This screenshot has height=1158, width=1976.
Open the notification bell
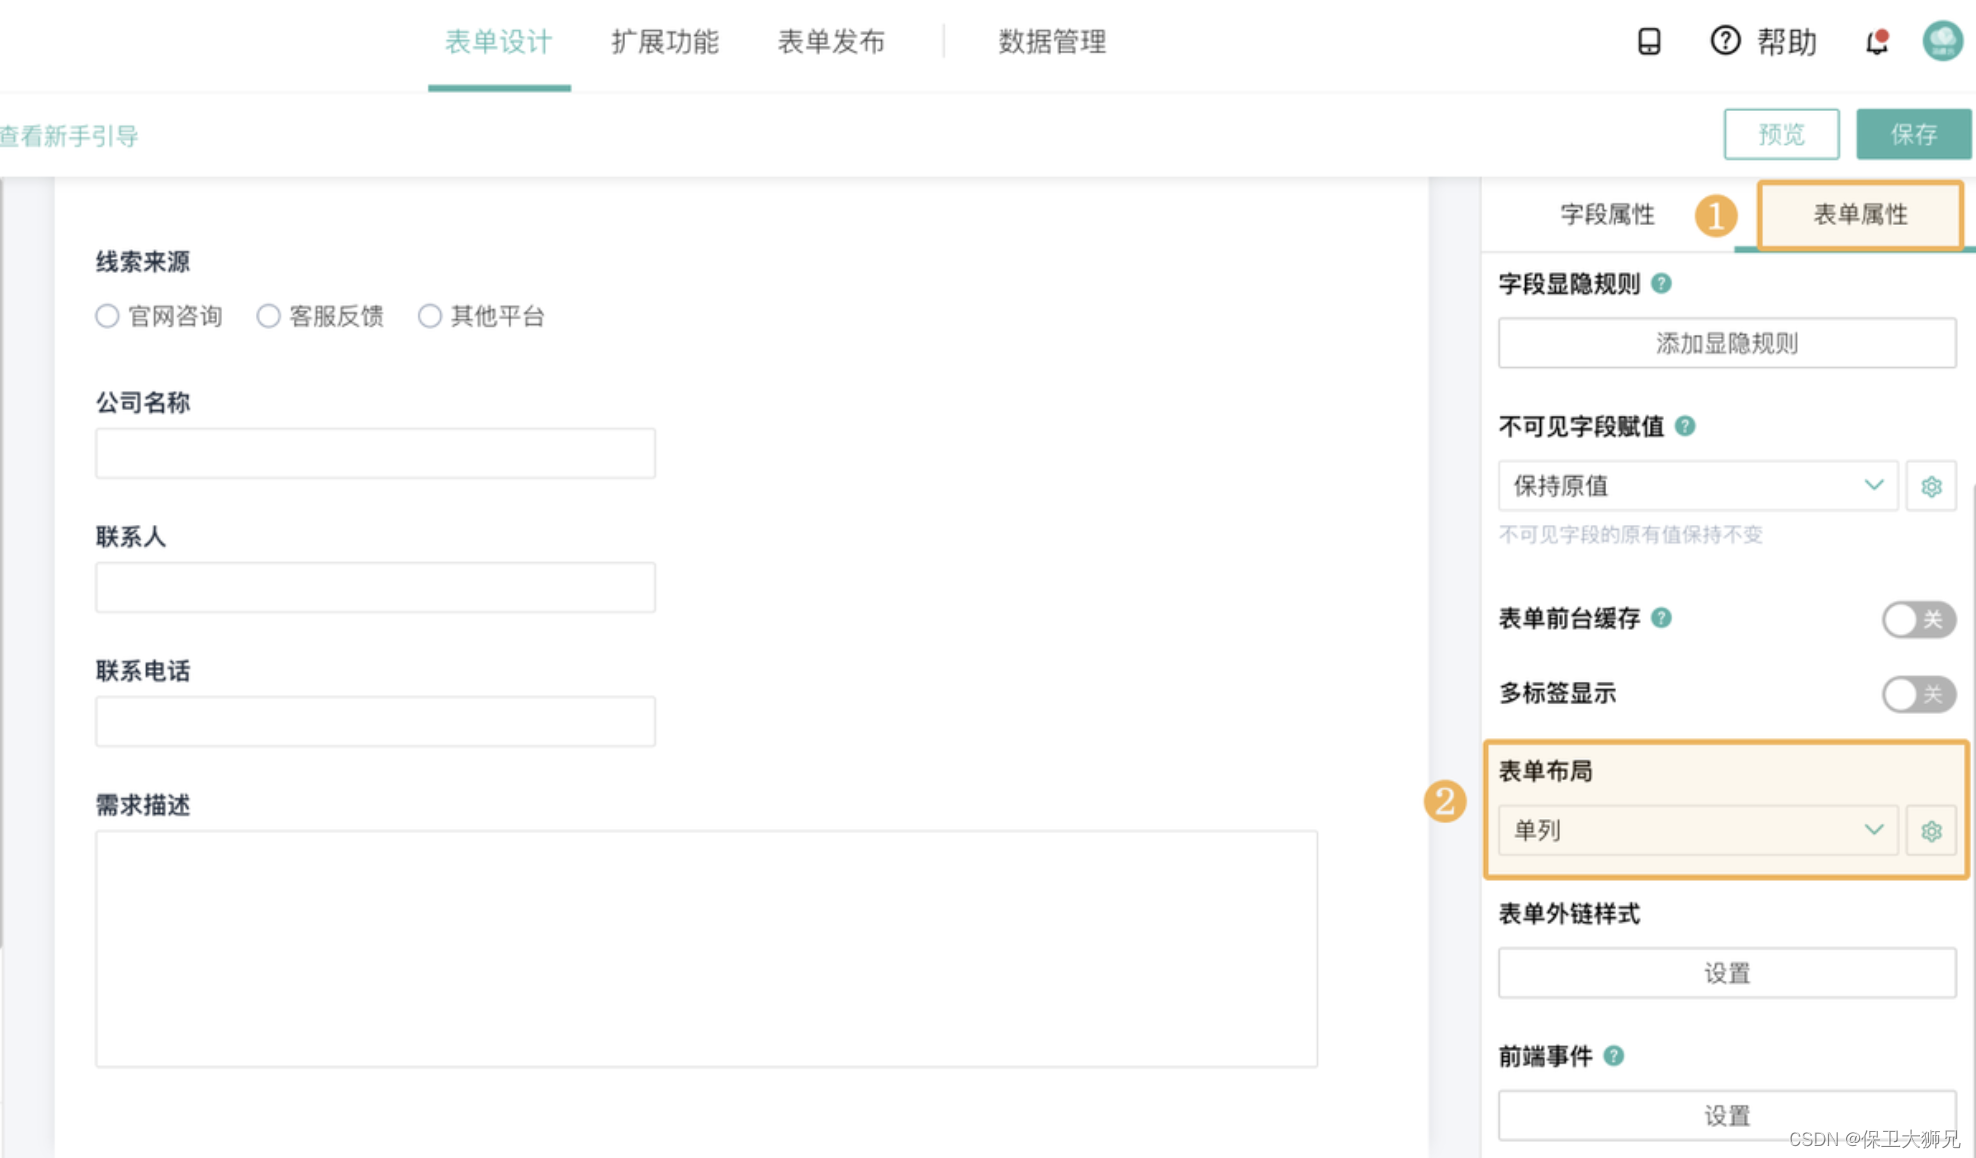pyautogui.click(x=1877, y=42)
